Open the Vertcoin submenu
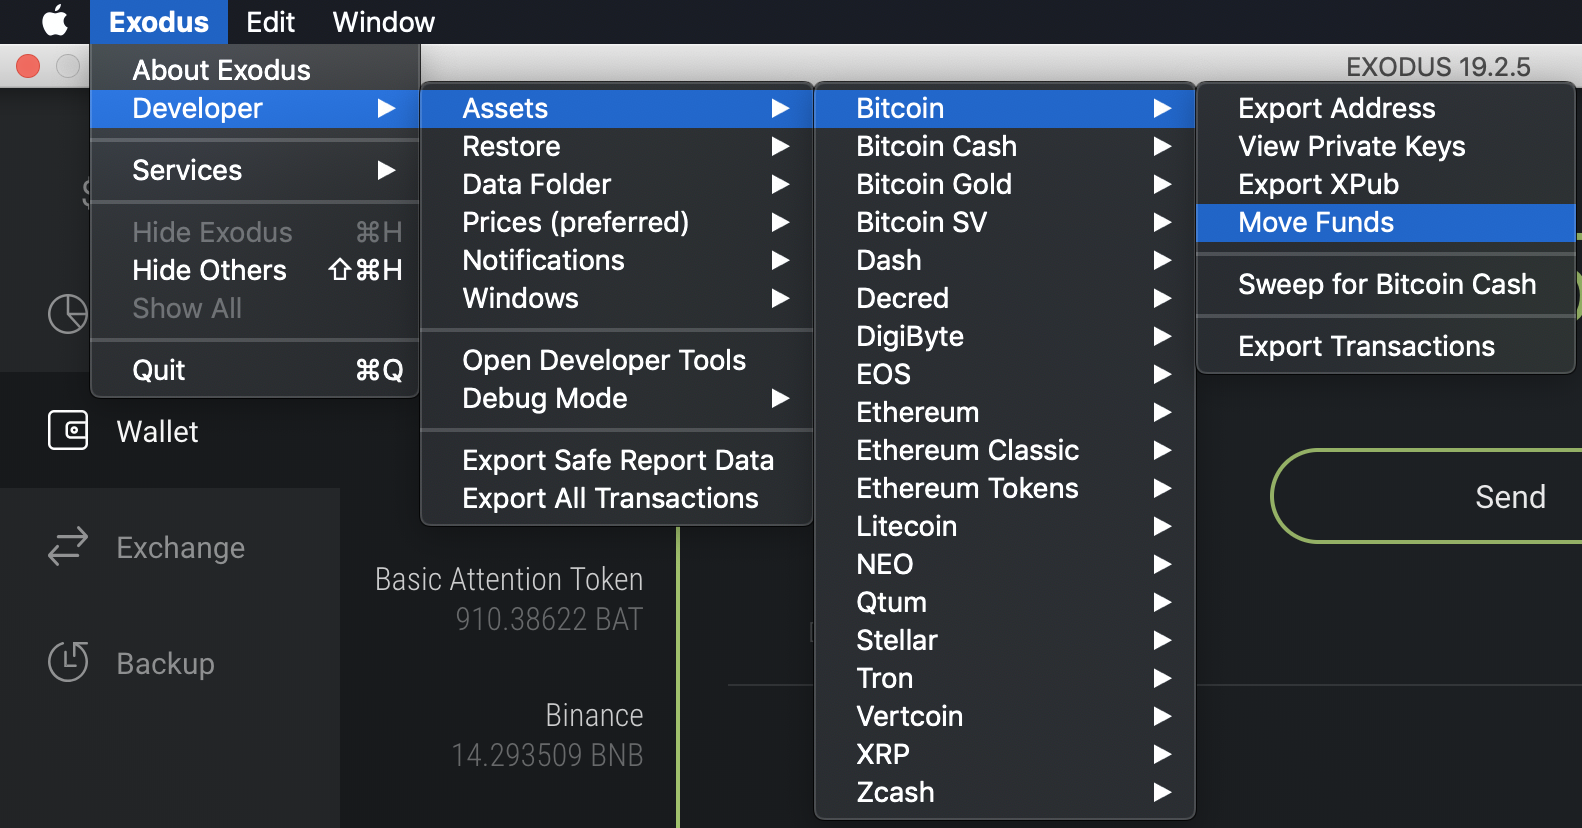 1005,716
